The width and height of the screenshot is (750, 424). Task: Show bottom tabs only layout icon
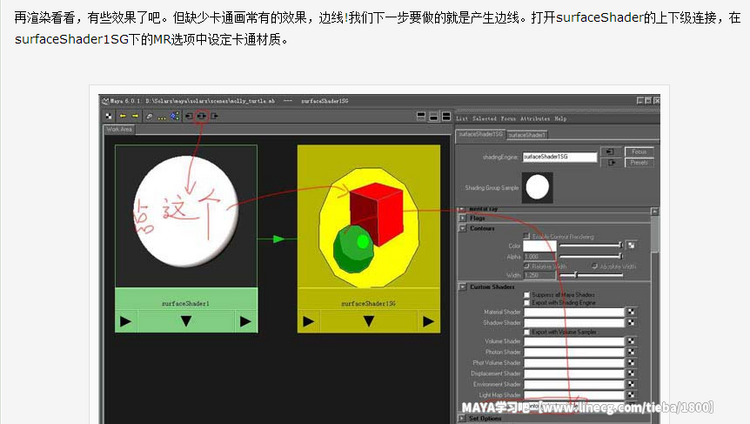(434, 116)
